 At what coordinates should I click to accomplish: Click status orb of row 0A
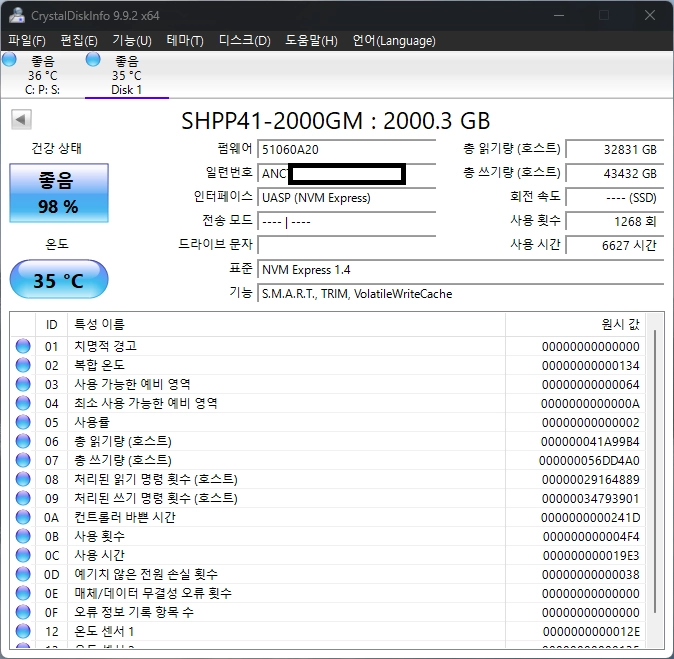click(23, 517)
